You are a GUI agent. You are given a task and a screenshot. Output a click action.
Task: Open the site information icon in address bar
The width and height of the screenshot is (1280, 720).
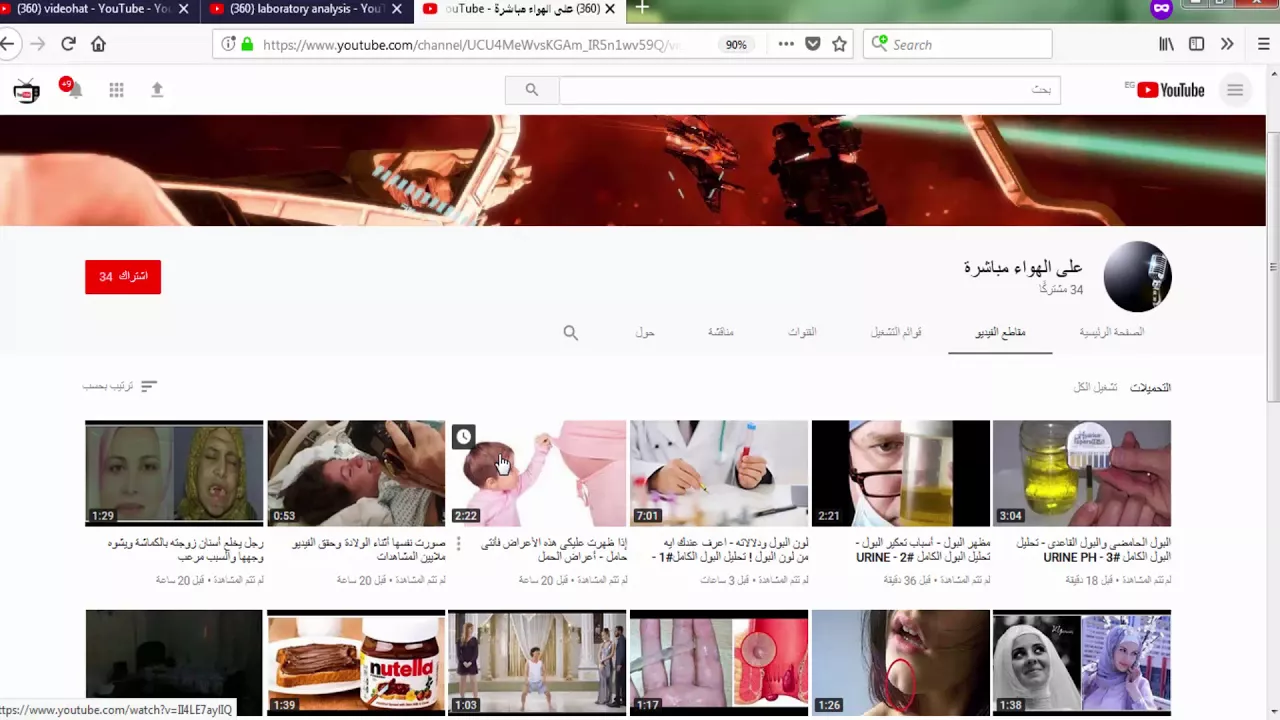coord(228,44)
